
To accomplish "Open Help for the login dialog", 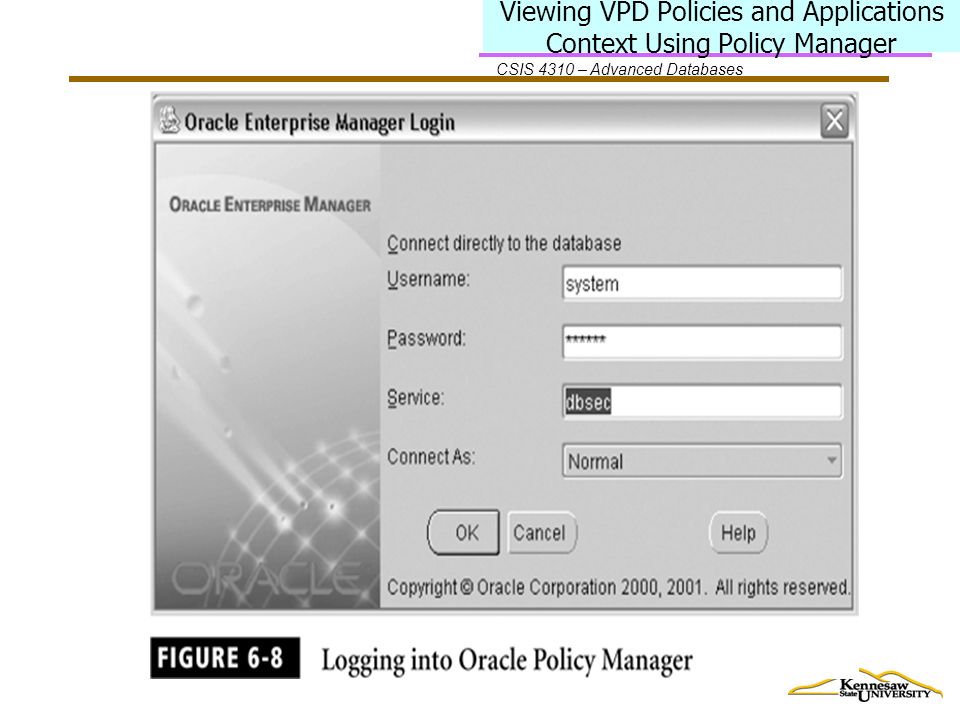I will [738, 533].
